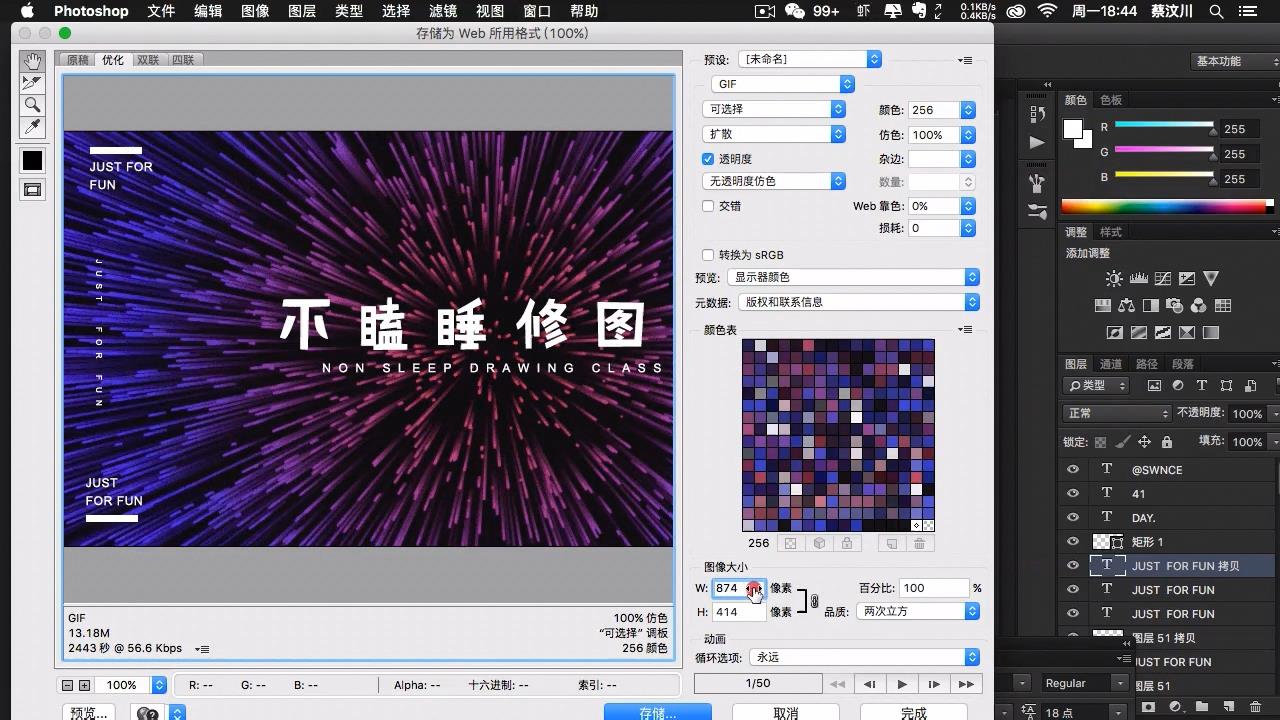Click the WeChat icon in menu bar
The image size is (1280, 720).
coord(795,11)
